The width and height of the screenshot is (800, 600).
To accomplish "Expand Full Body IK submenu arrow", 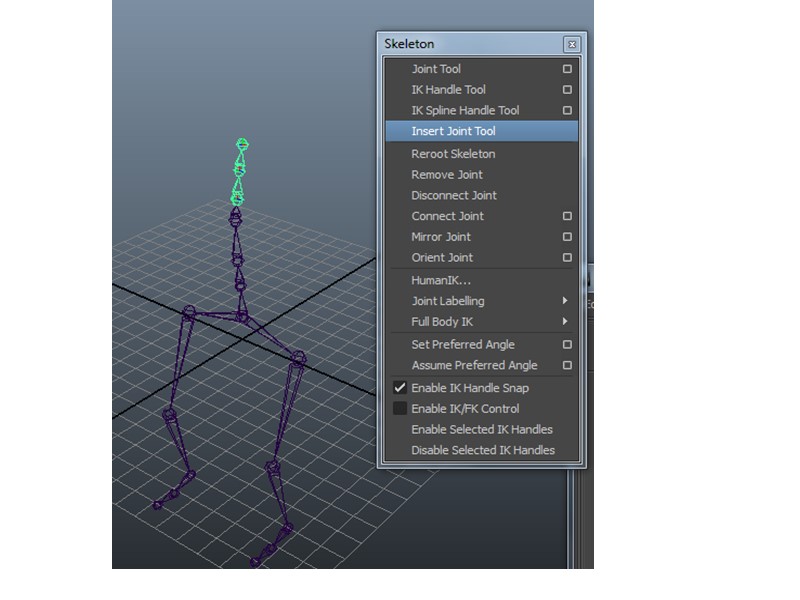I will coord(565,321).
